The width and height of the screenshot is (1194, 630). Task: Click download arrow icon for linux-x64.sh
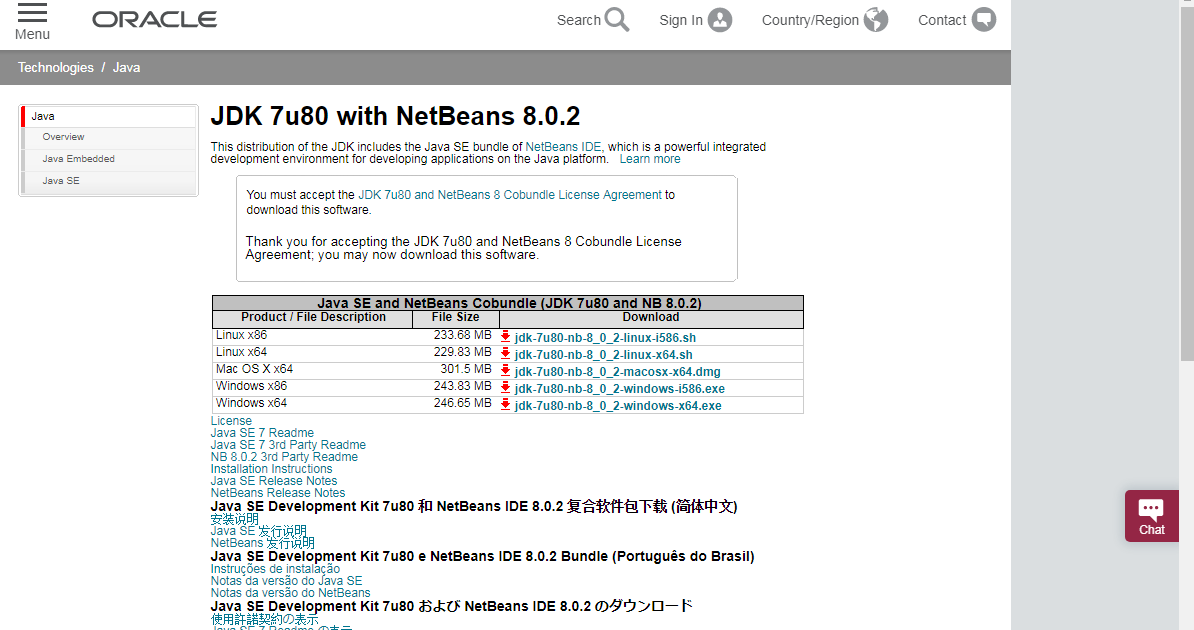click(x=505, y=353)
